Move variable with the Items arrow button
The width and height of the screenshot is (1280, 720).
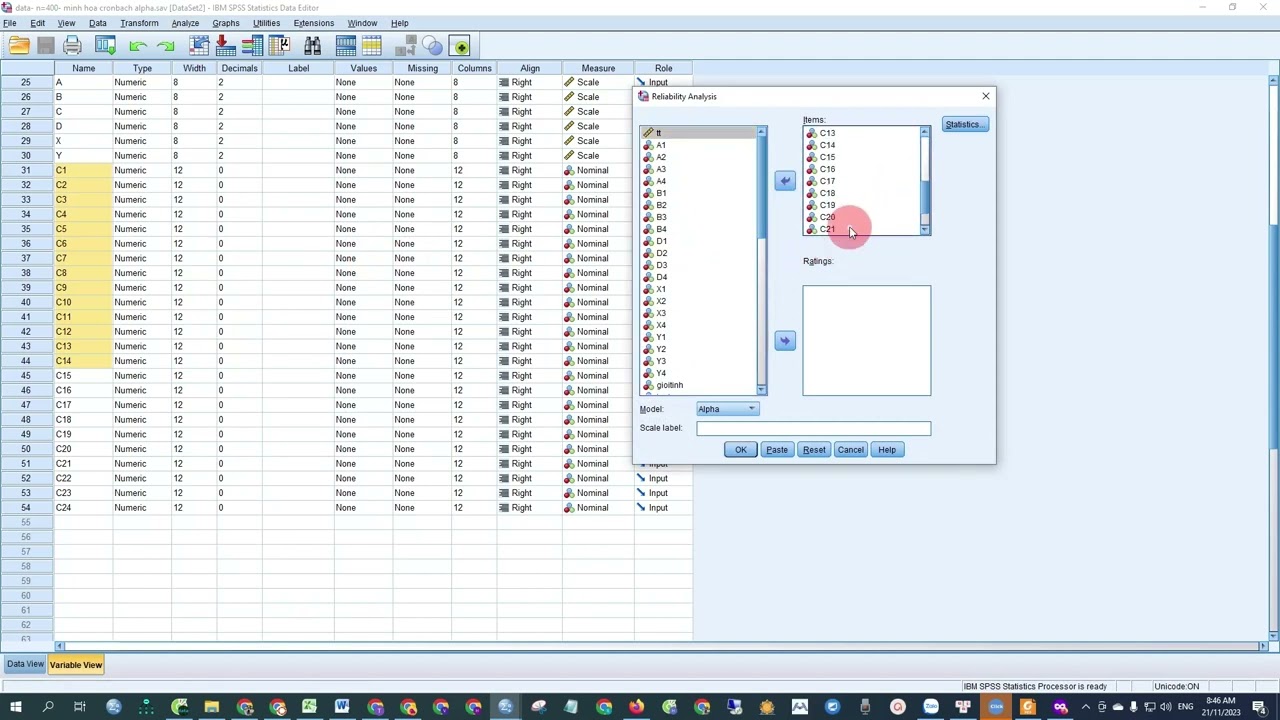coord(785,181)
